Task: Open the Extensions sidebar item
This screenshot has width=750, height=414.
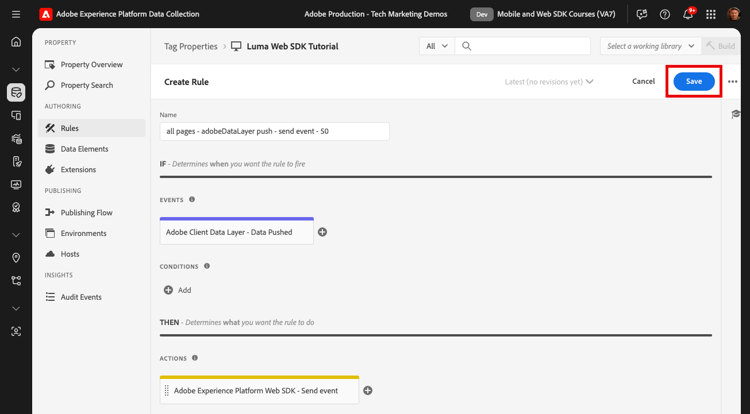Action: (x=78, y=170)
